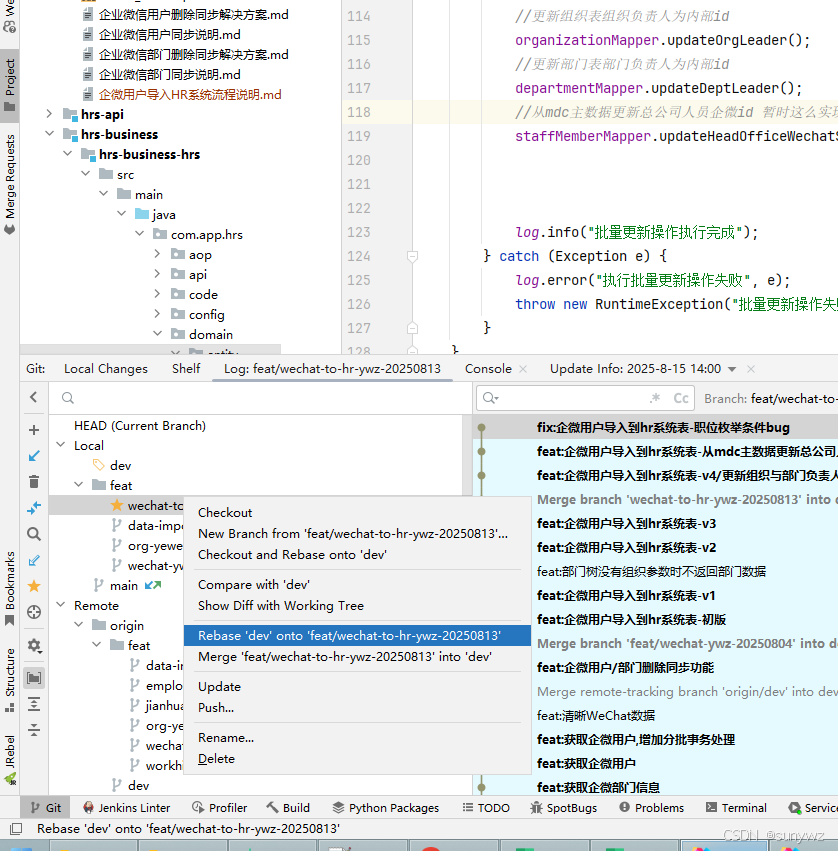Open the Update Info dropdown arrow

pyautogui.click(x=732, y=369)
